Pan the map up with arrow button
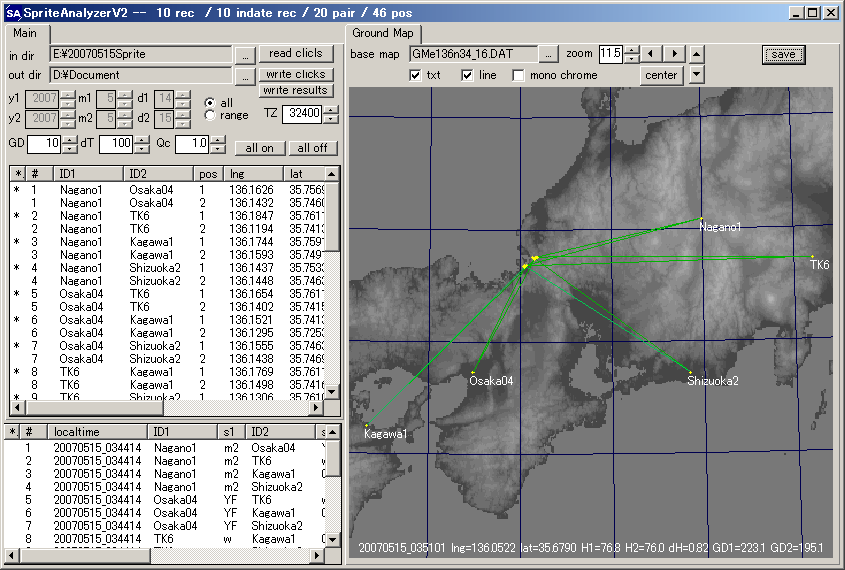The image size is (845, 570). point(697,53)
